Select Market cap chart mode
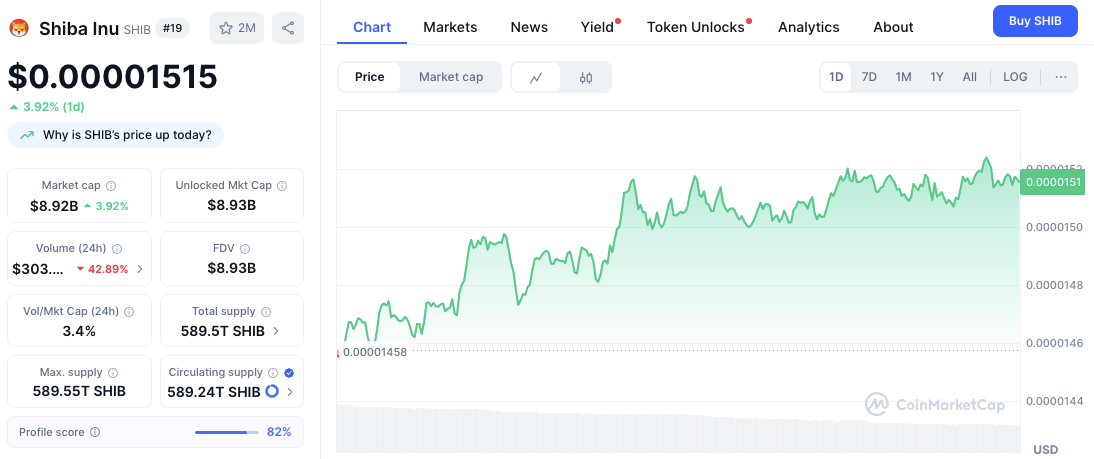This screenshot has height=459, width=1094. pyautogui.click(x=451, y=77)
